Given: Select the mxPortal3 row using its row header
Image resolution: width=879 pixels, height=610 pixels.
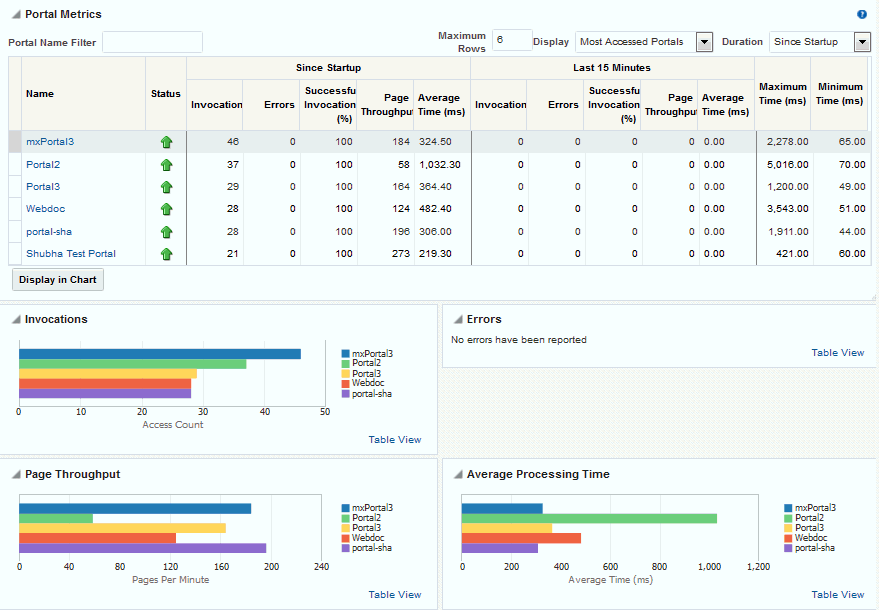Looking at the screenshot, I should coord(15,142).
